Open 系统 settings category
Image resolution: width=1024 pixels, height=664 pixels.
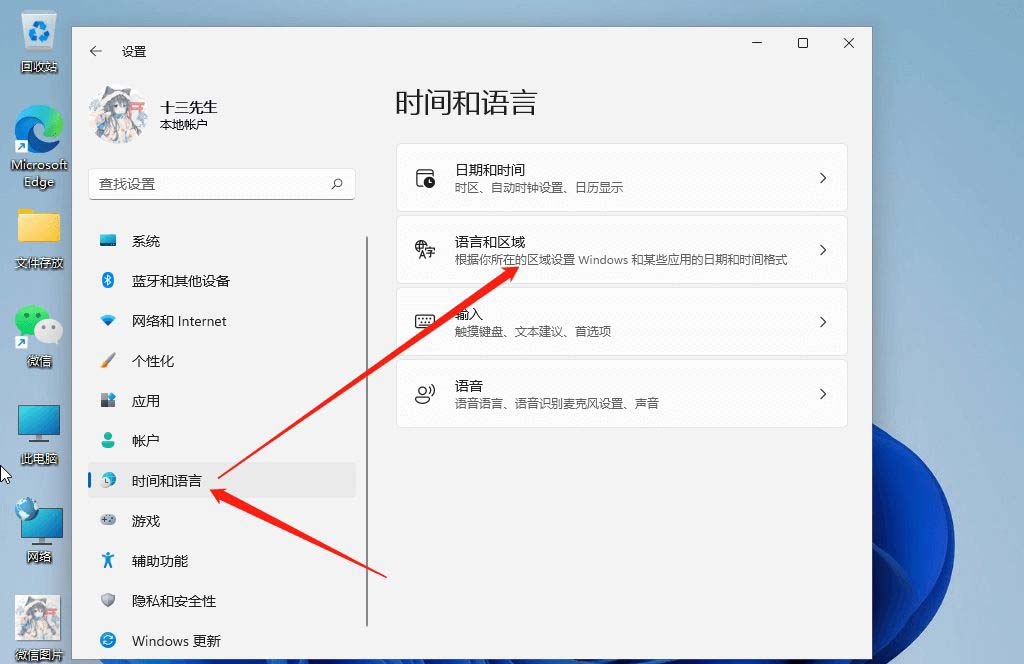tap(221, 241)
